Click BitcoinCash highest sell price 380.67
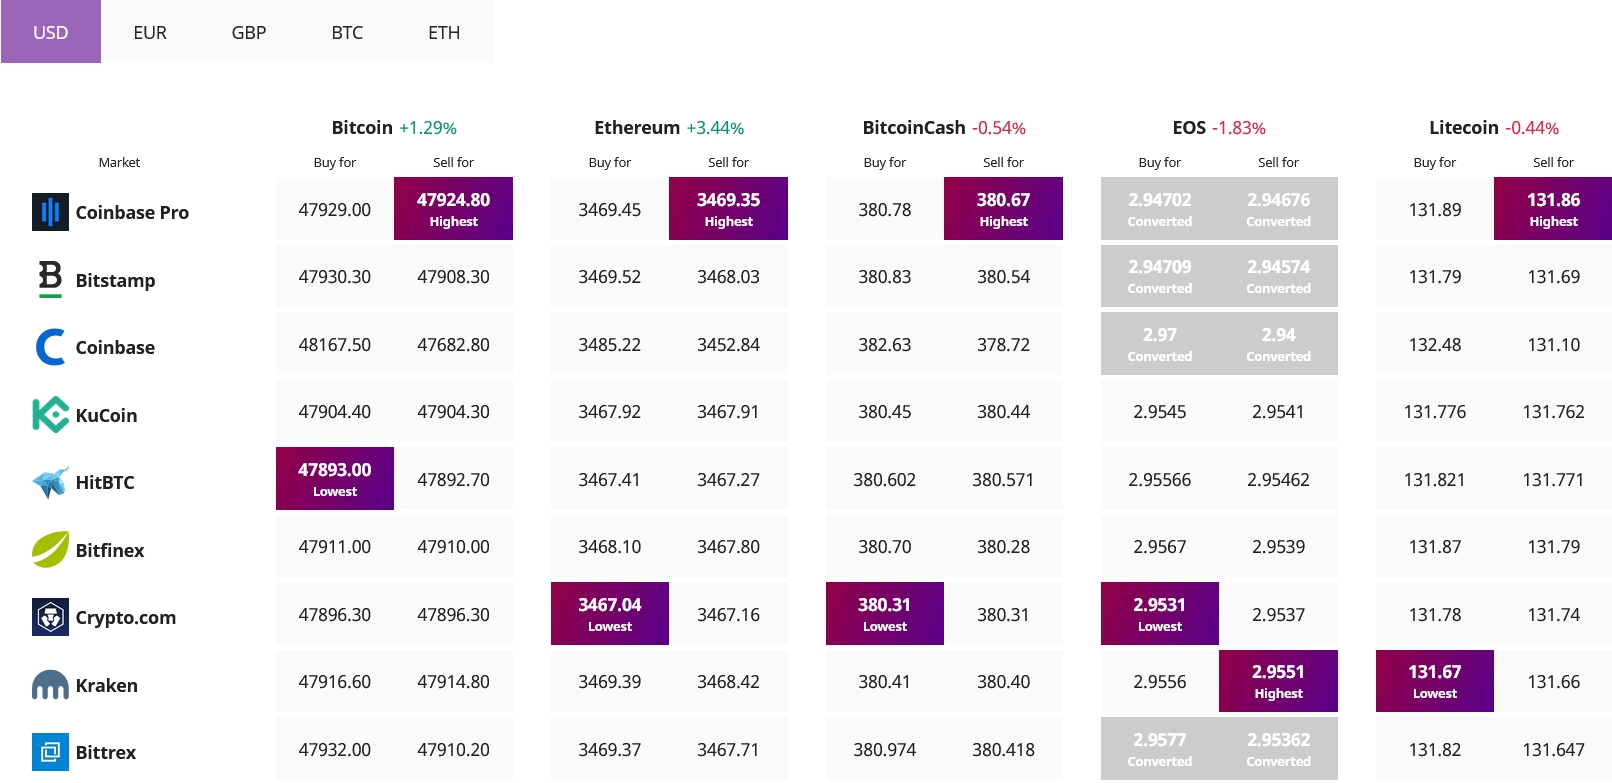 [1003, 209]
